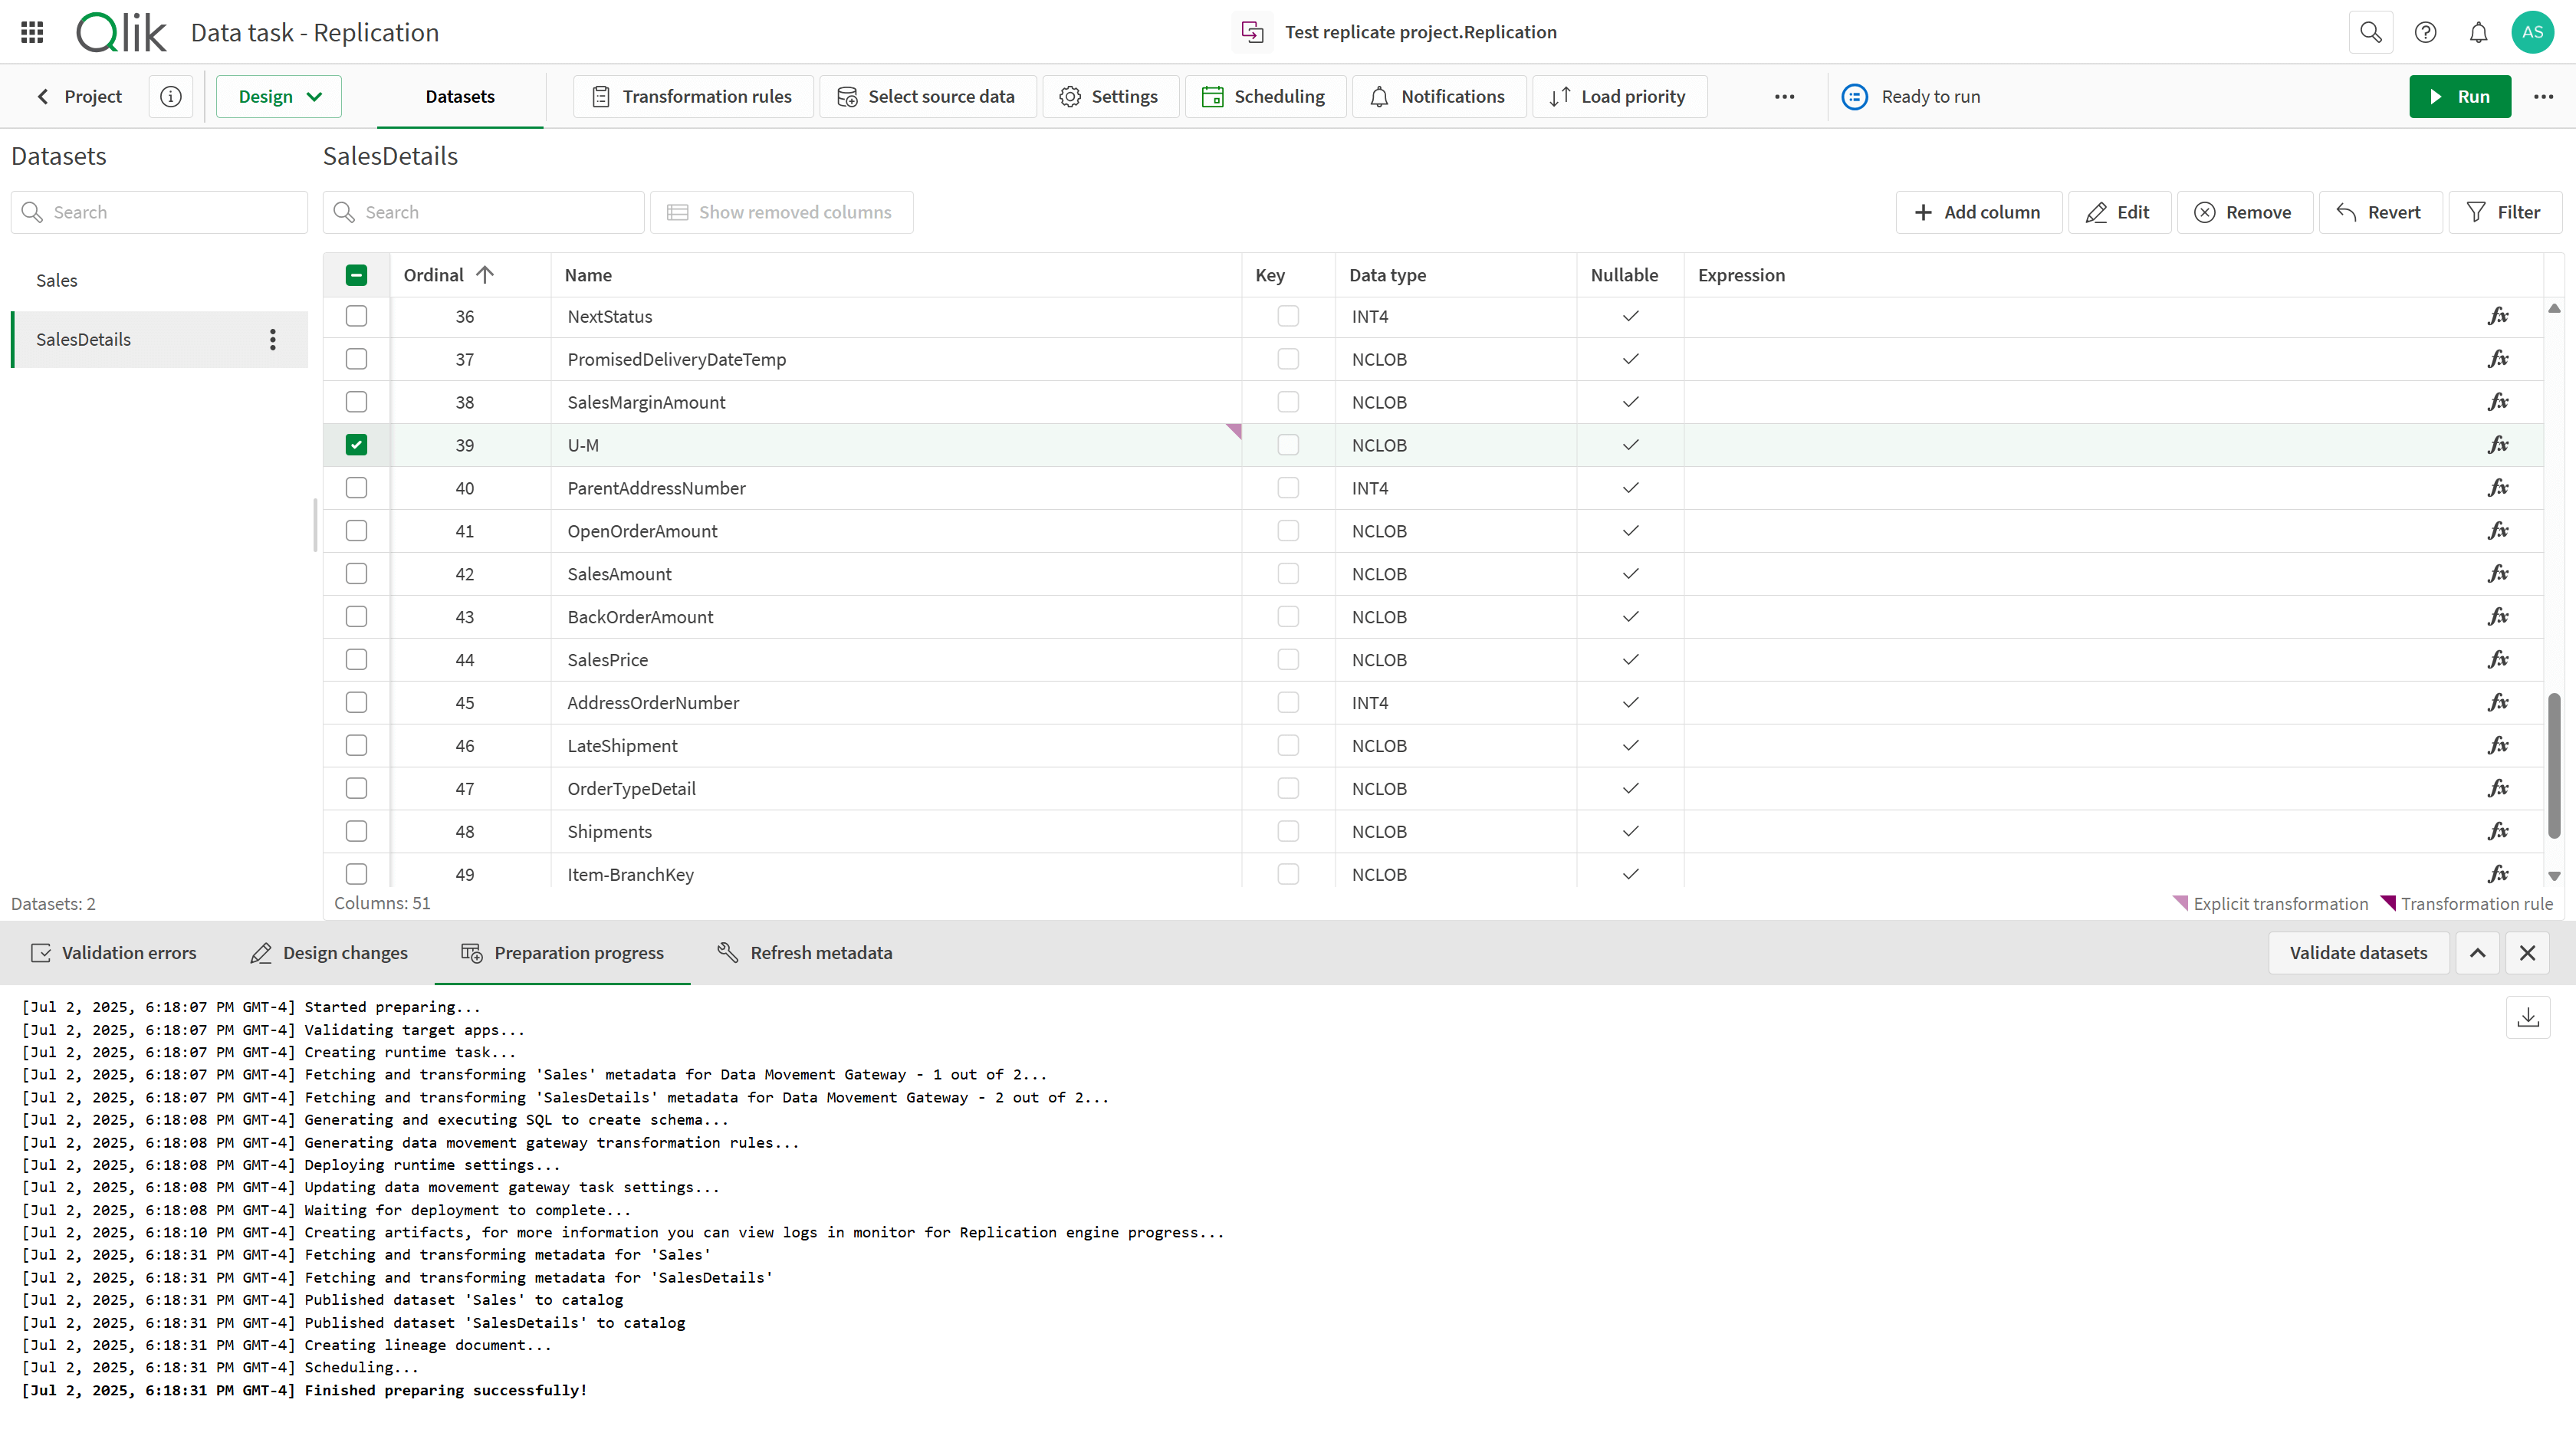
Task: Switch to Refresh metadata tab
Action: (x=805, y=953)
